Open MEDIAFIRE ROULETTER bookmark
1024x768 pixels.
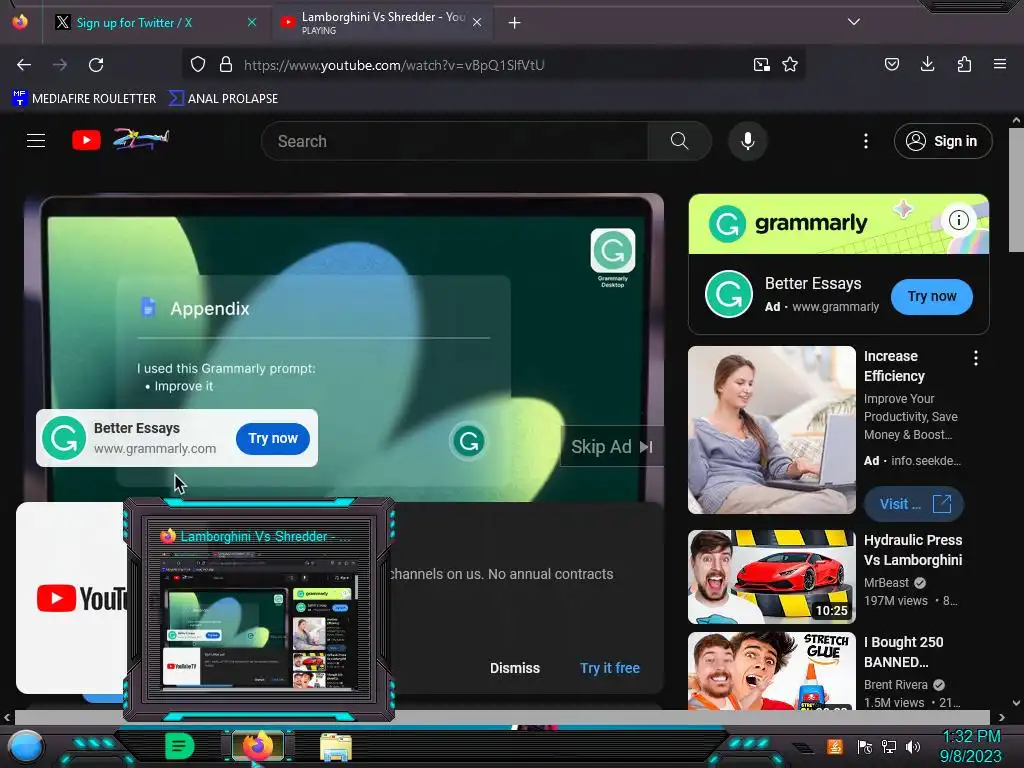pos(84,99)
